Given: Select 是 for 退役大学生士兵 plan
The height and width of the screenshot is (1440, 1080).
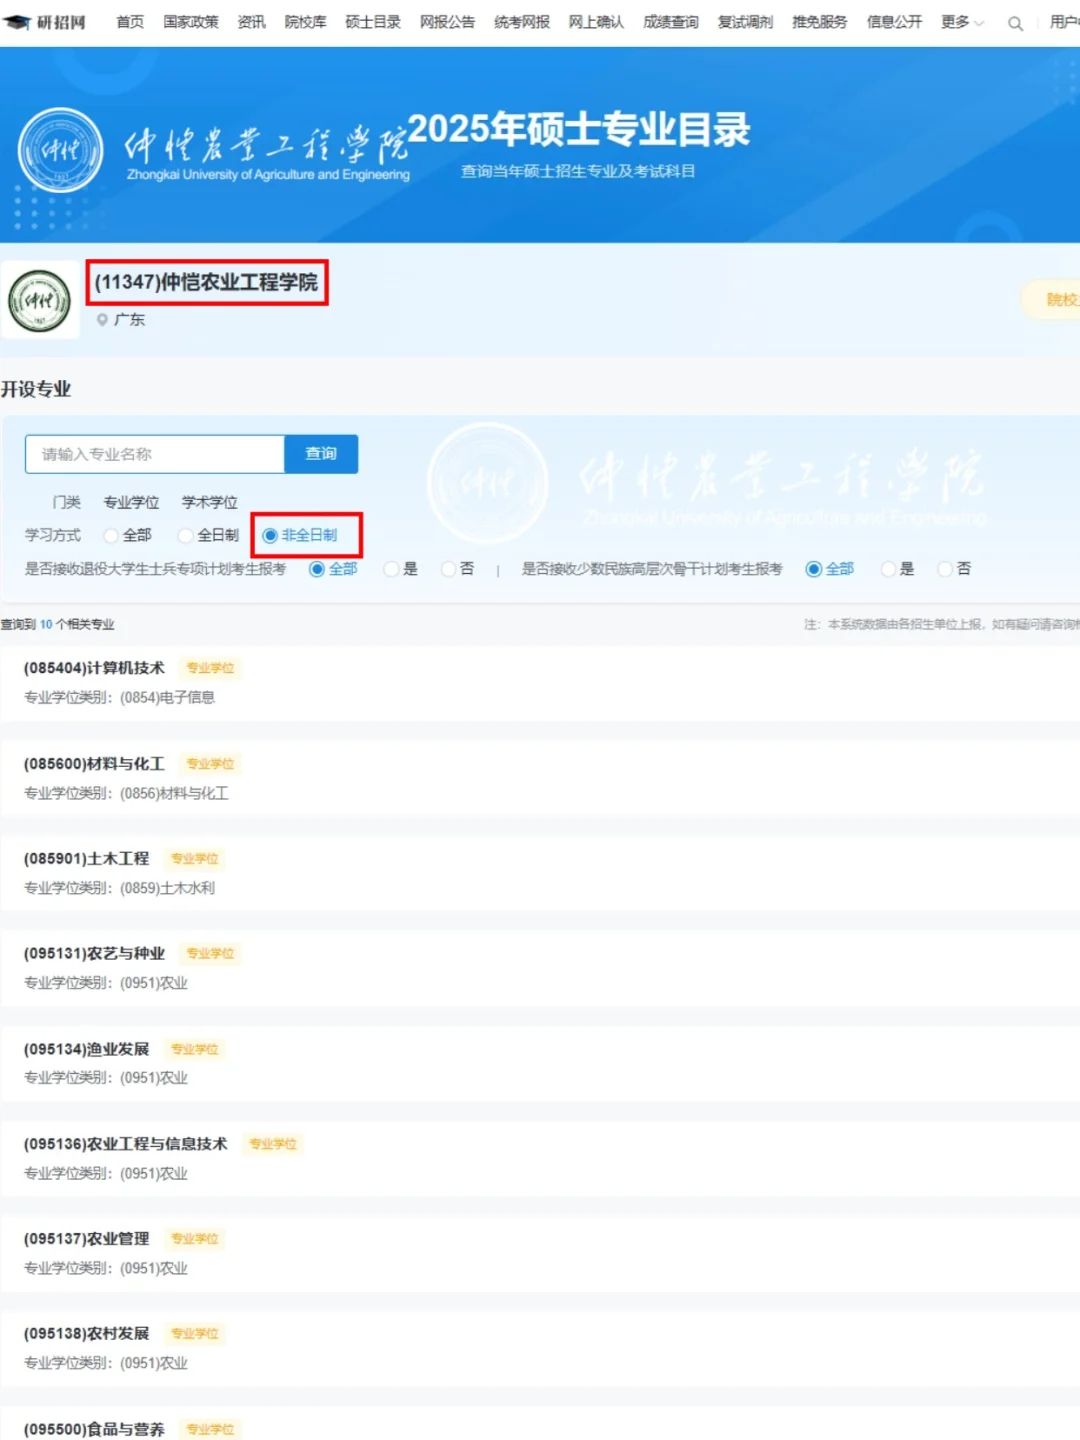Looking at the screenshot, I should 391,569.
